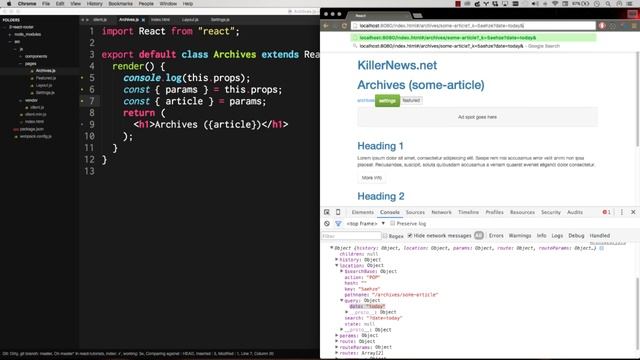Click the red extension icon beside address bar
The image size is (640, 360).
602,26
